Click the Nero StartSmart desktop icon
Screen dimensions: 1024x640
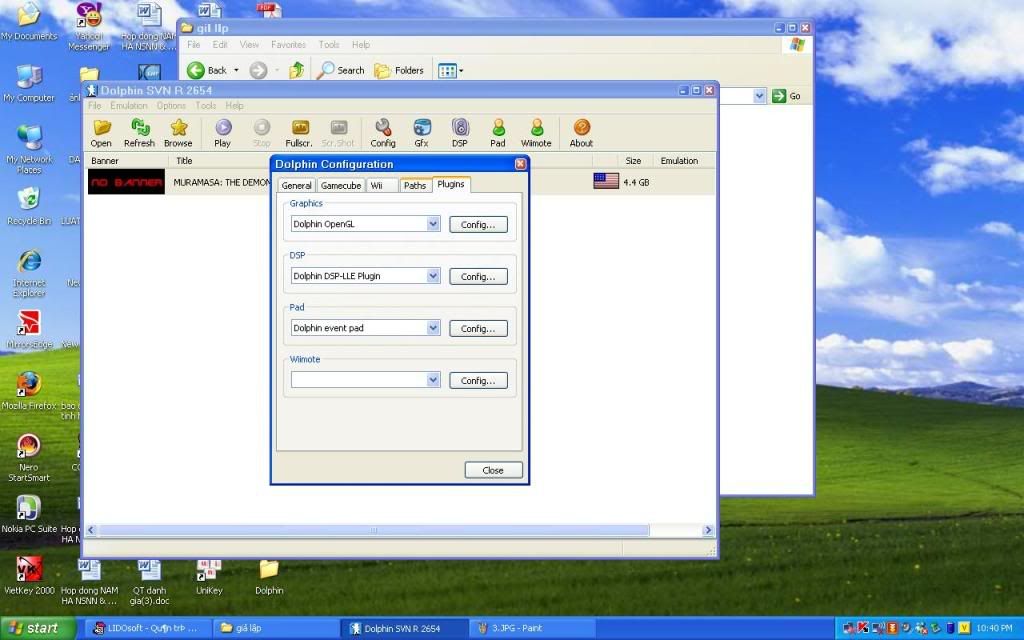[29, 457]
